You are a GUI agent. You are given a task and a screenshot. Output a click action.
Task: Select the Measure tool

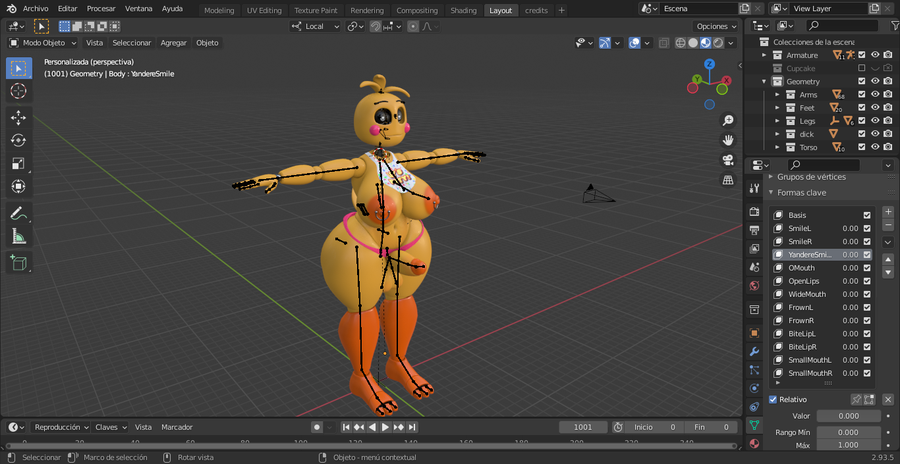pos(18,236)
